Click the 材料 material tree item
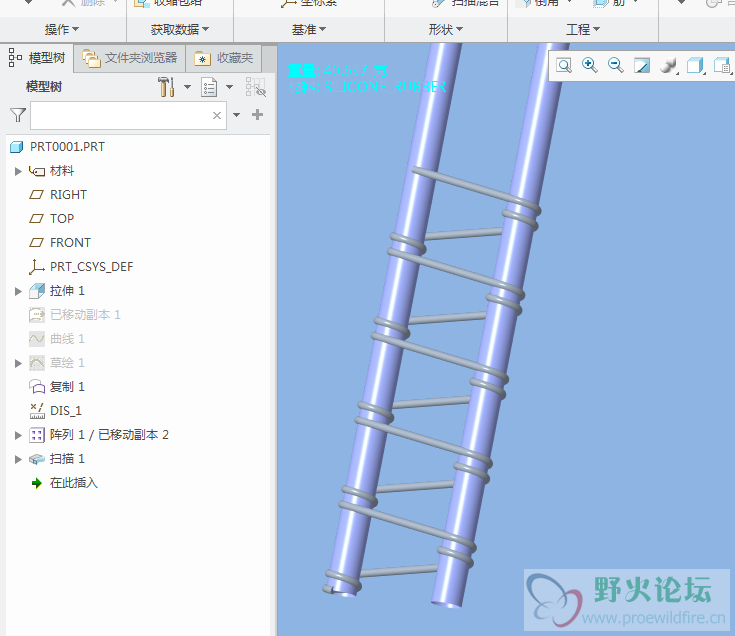This screenshot has width=735, height=636. coord(62,171)
